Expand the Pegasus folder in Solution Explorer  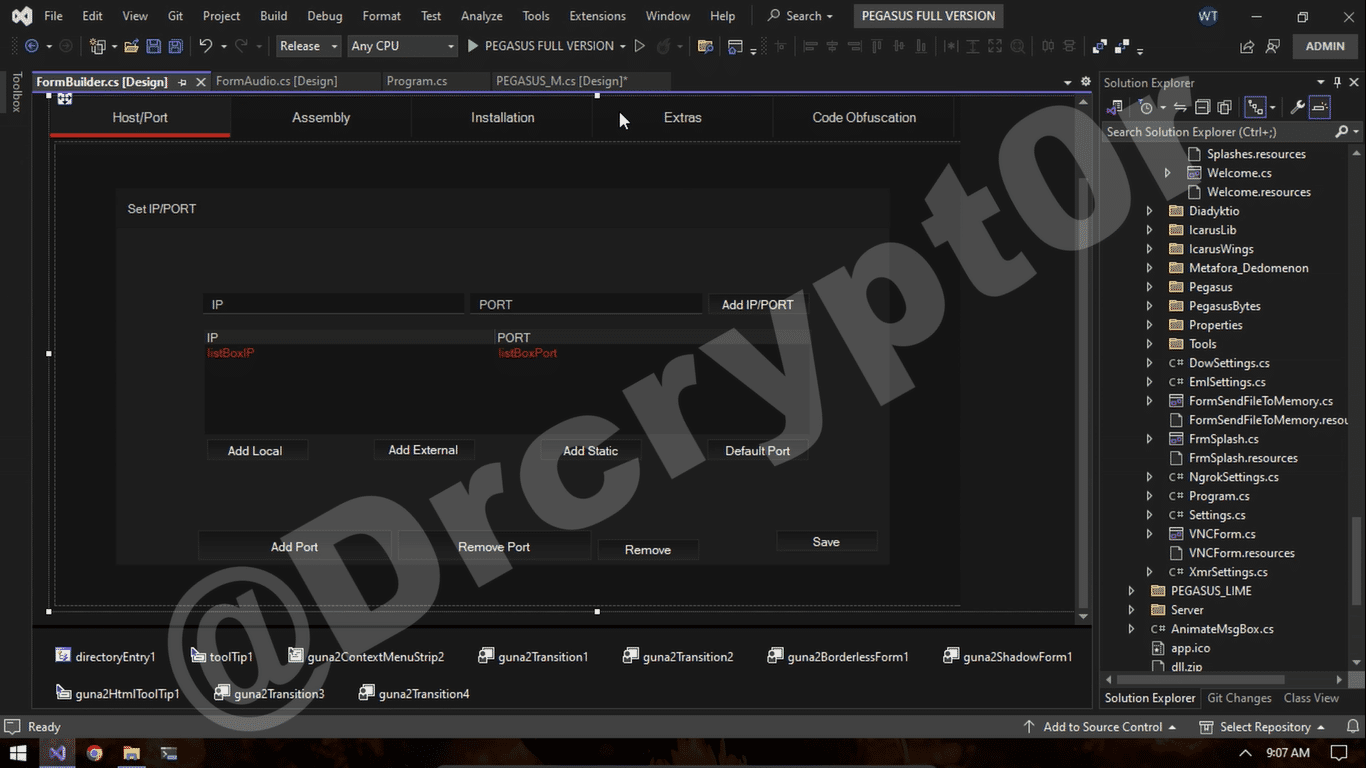[x=1148, y=287]
